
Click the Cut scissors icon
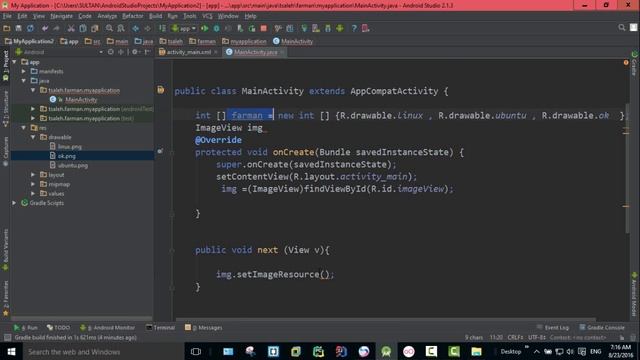point(71,28)
